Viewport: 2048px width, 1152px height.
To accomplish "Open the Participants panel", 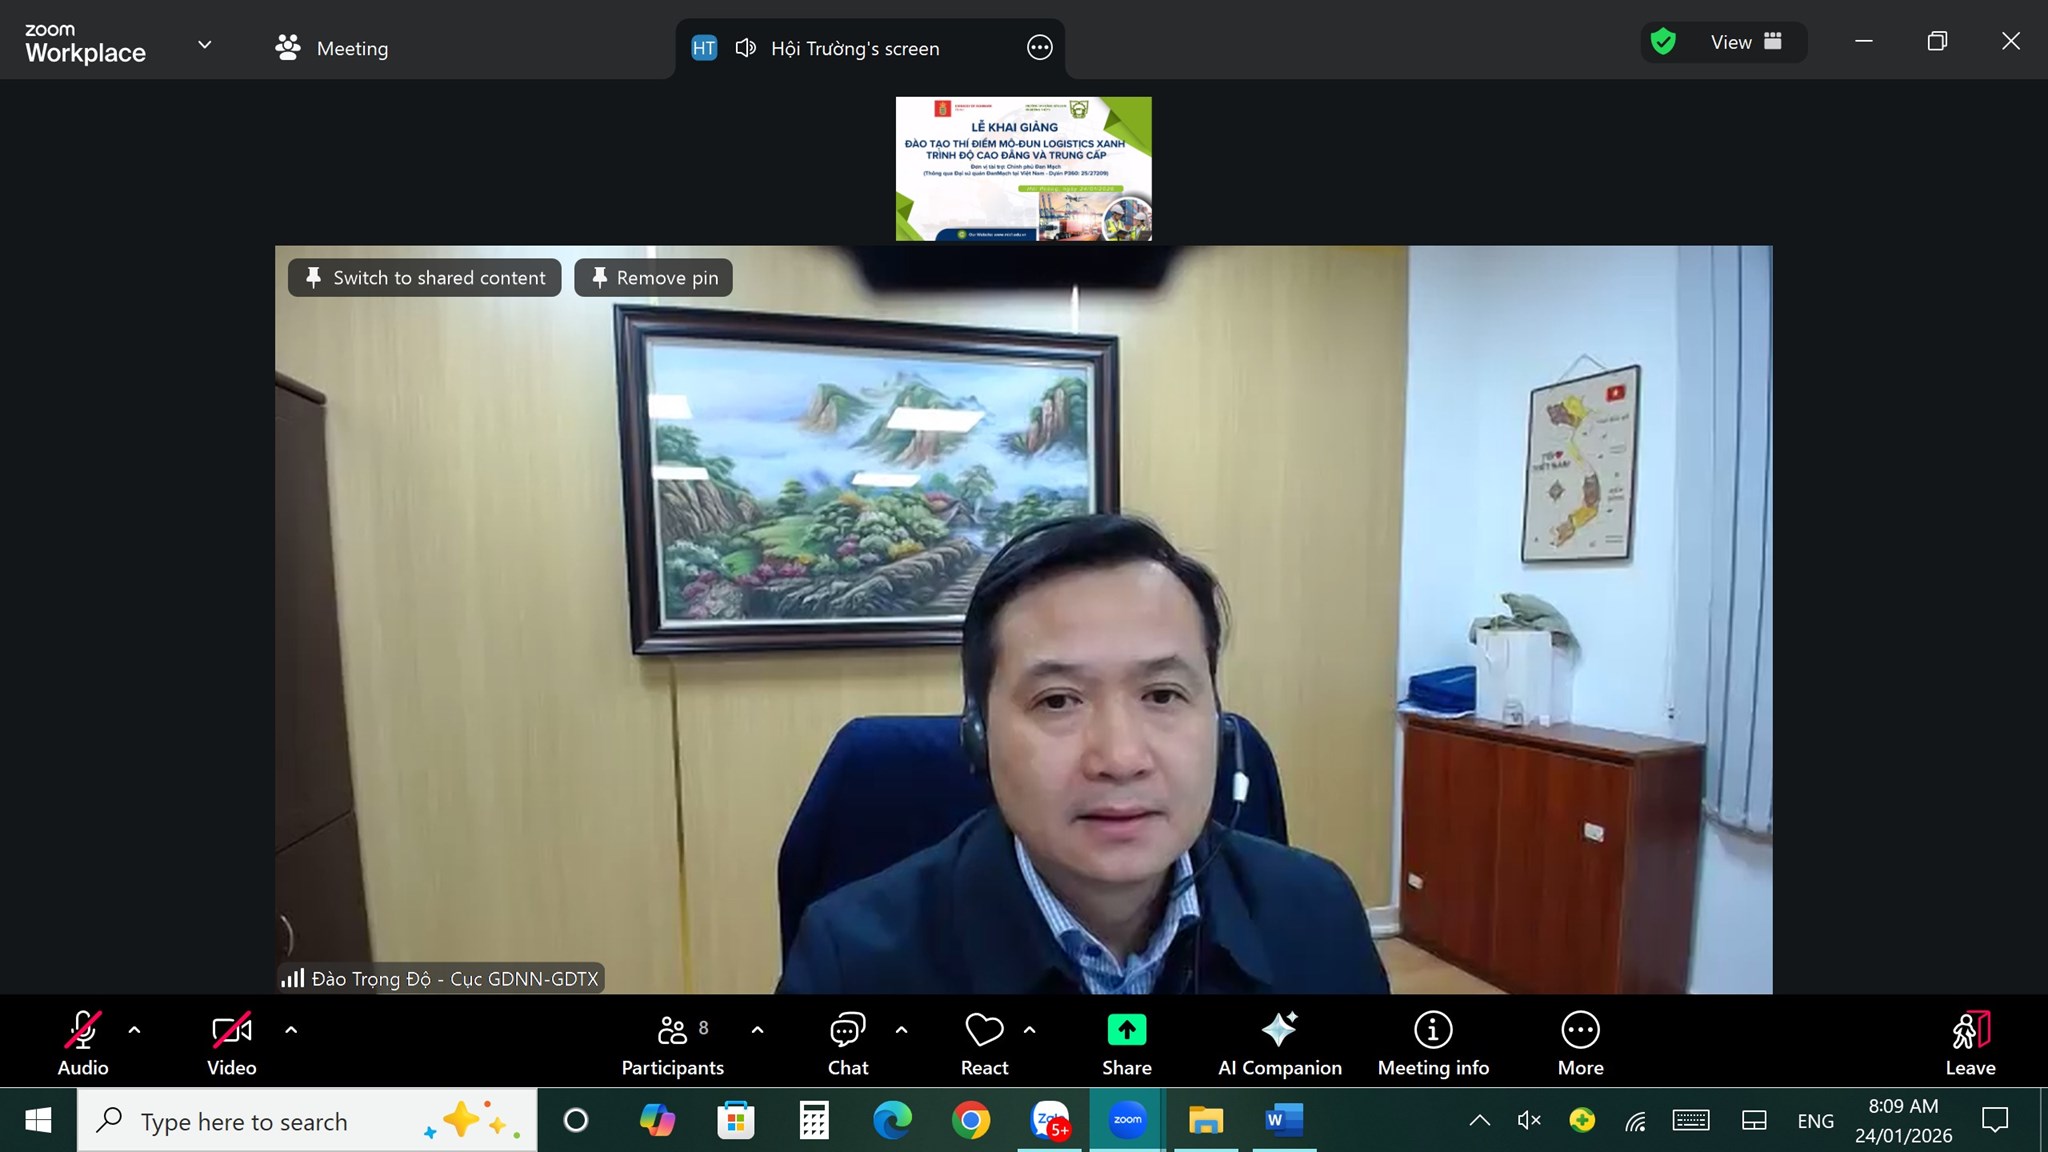I will (x=672, y=1045).
